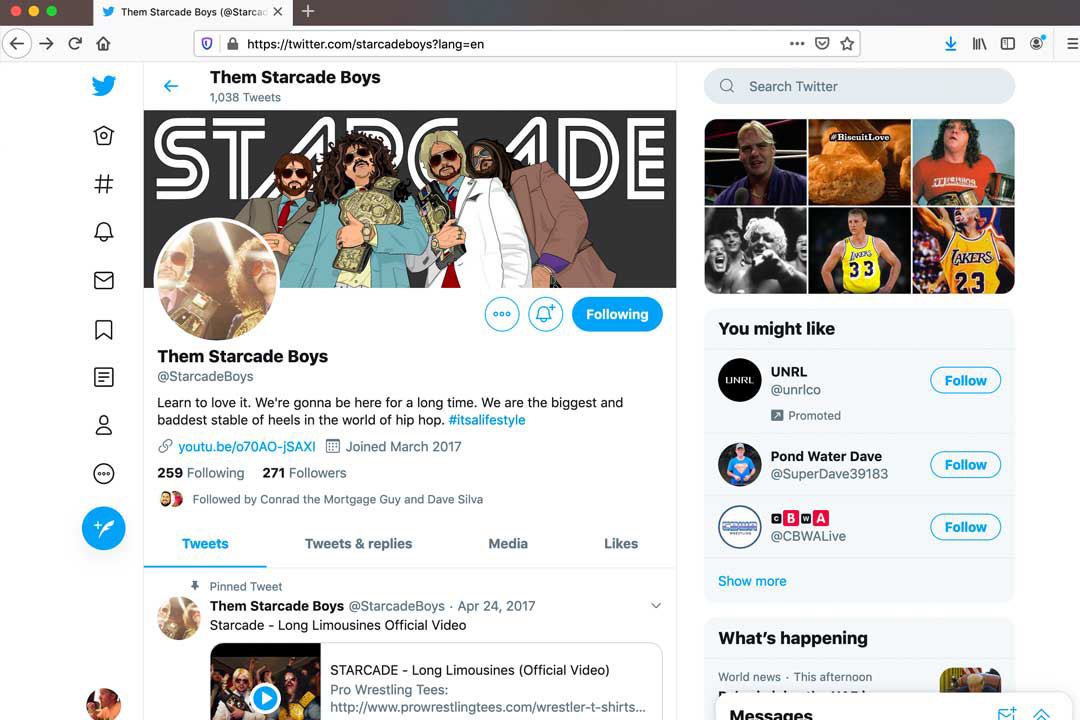Open pinned tweet options chevron
Image resolution: width=1080 pixels, height=720 pixels.
[656, 606]
